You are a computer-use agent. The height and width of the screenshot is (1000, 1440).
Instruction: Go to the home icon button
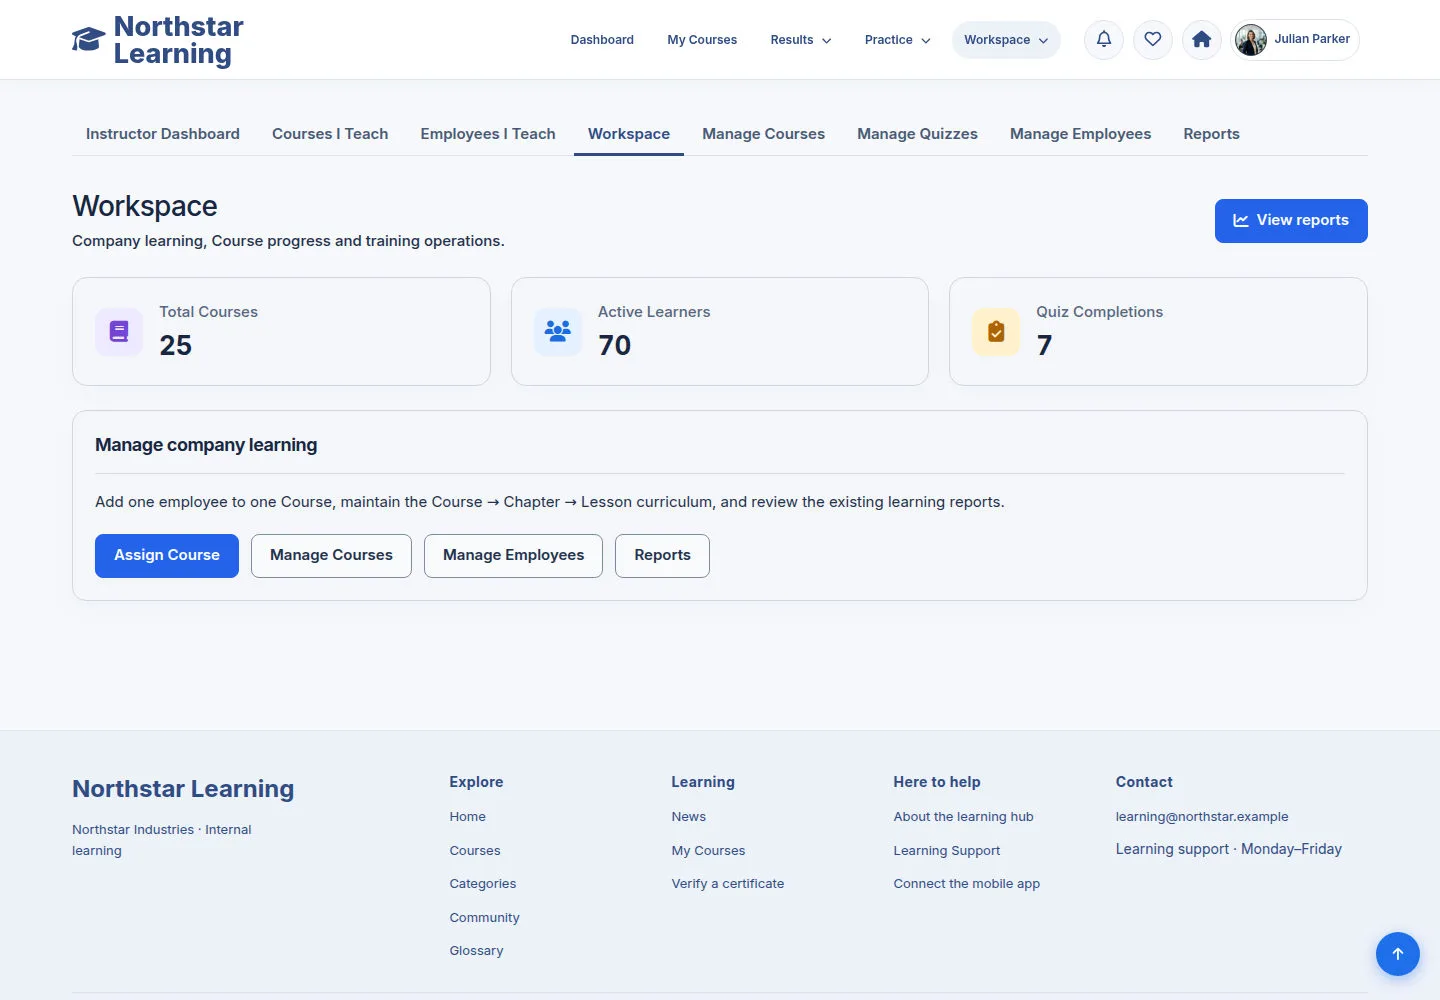(x=1202, y=40)
